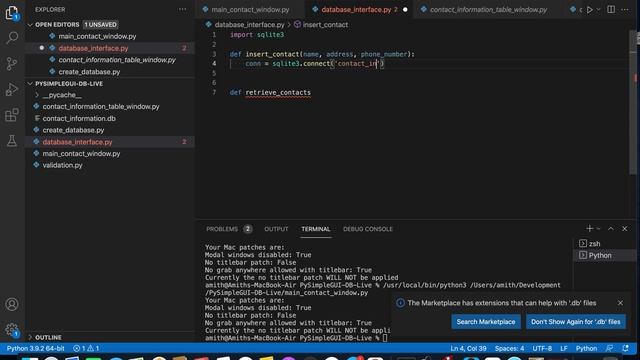Open the Problems panel tab

click(229, 229)
